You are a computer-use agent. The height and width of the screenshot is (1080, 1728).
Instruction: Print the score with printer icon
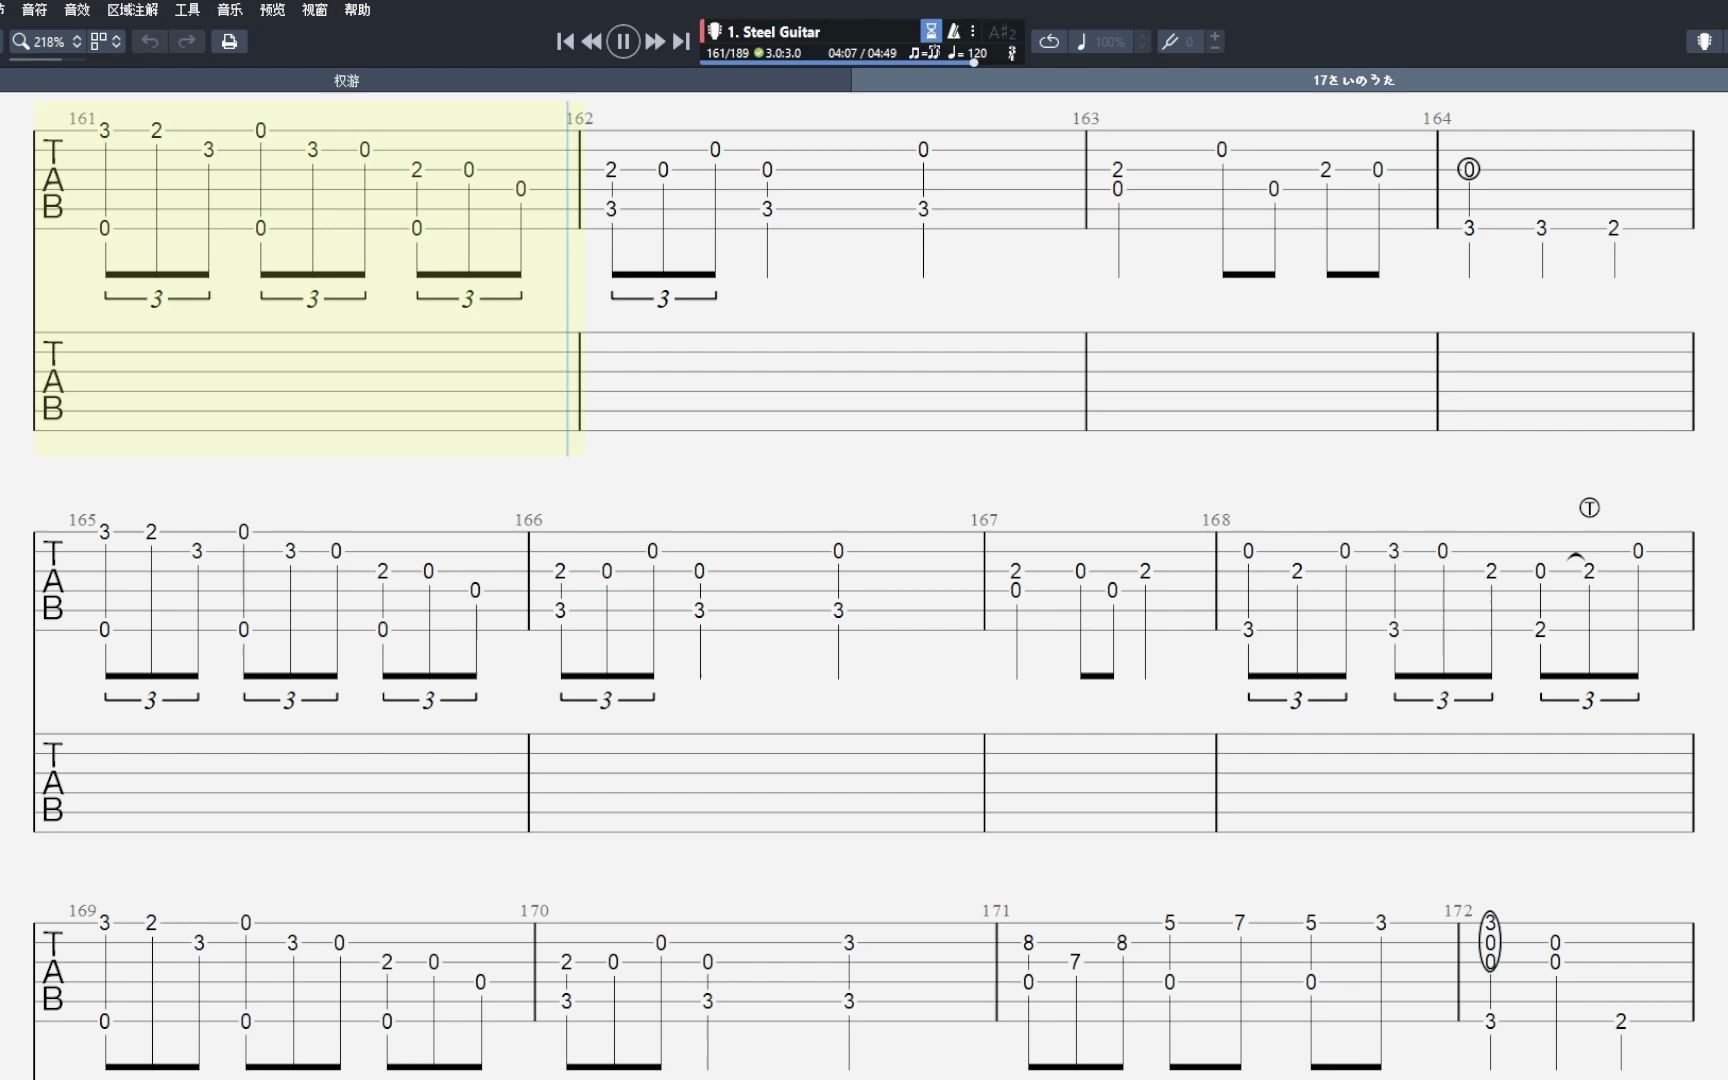click(229, 41)
